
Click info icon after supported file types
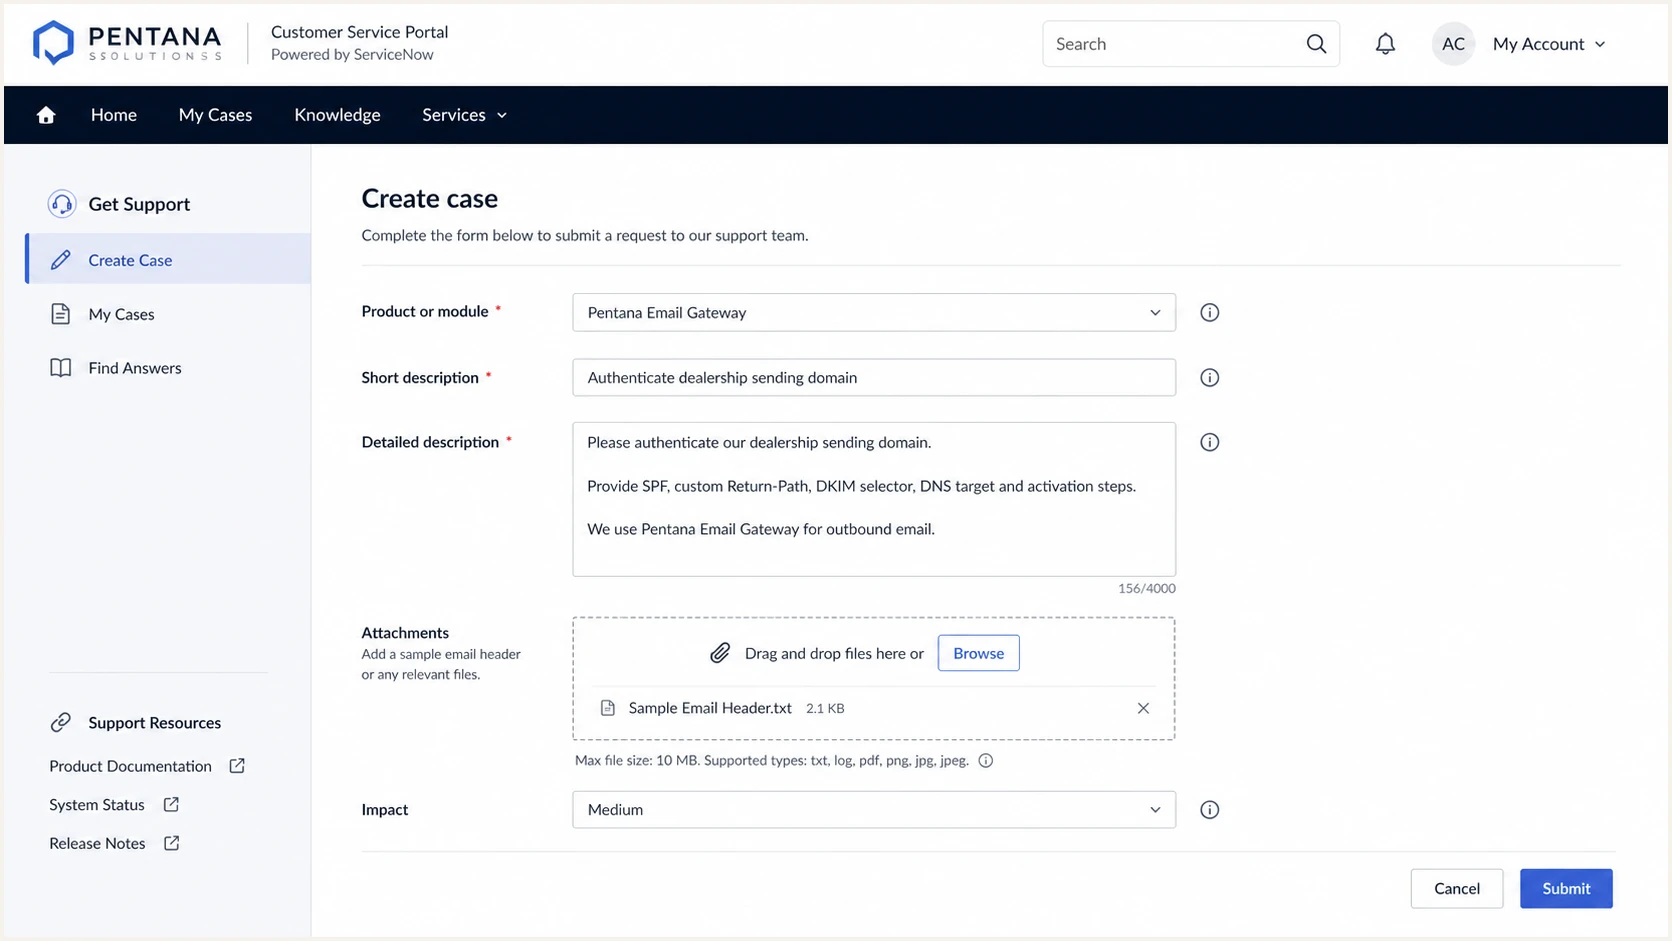click(x=986, y=761)
